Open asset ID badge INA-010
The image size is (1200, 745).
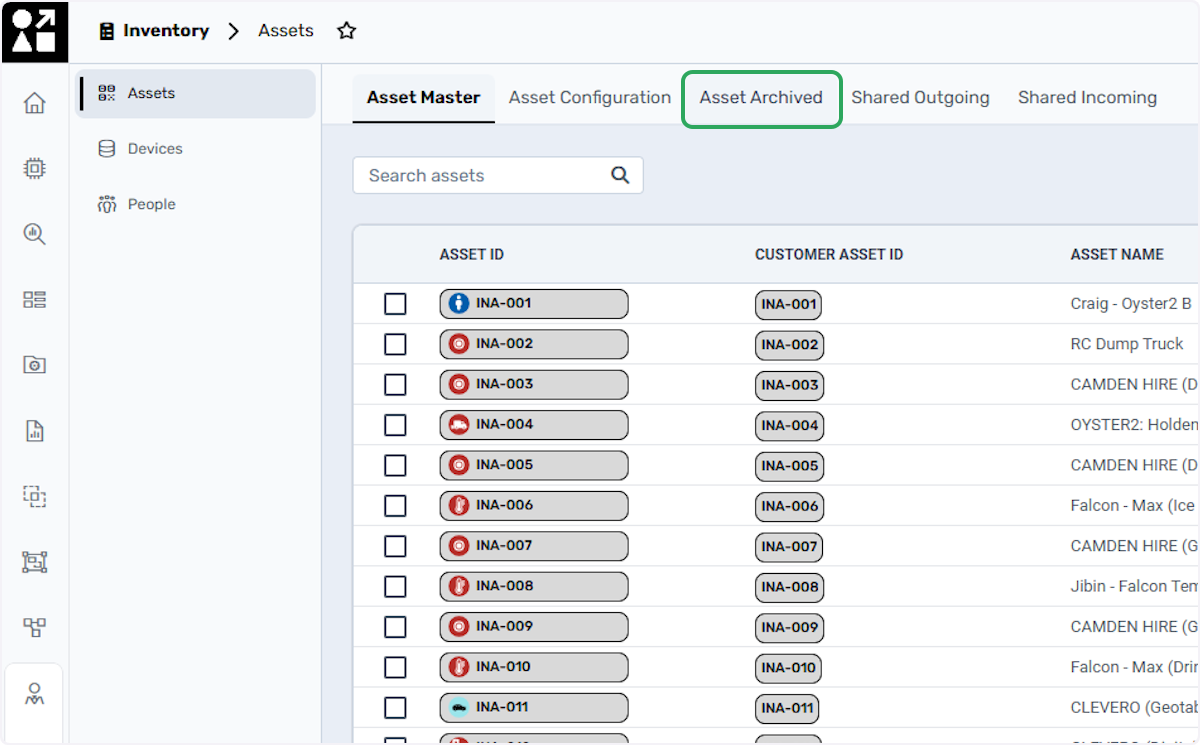click(534, 667)
